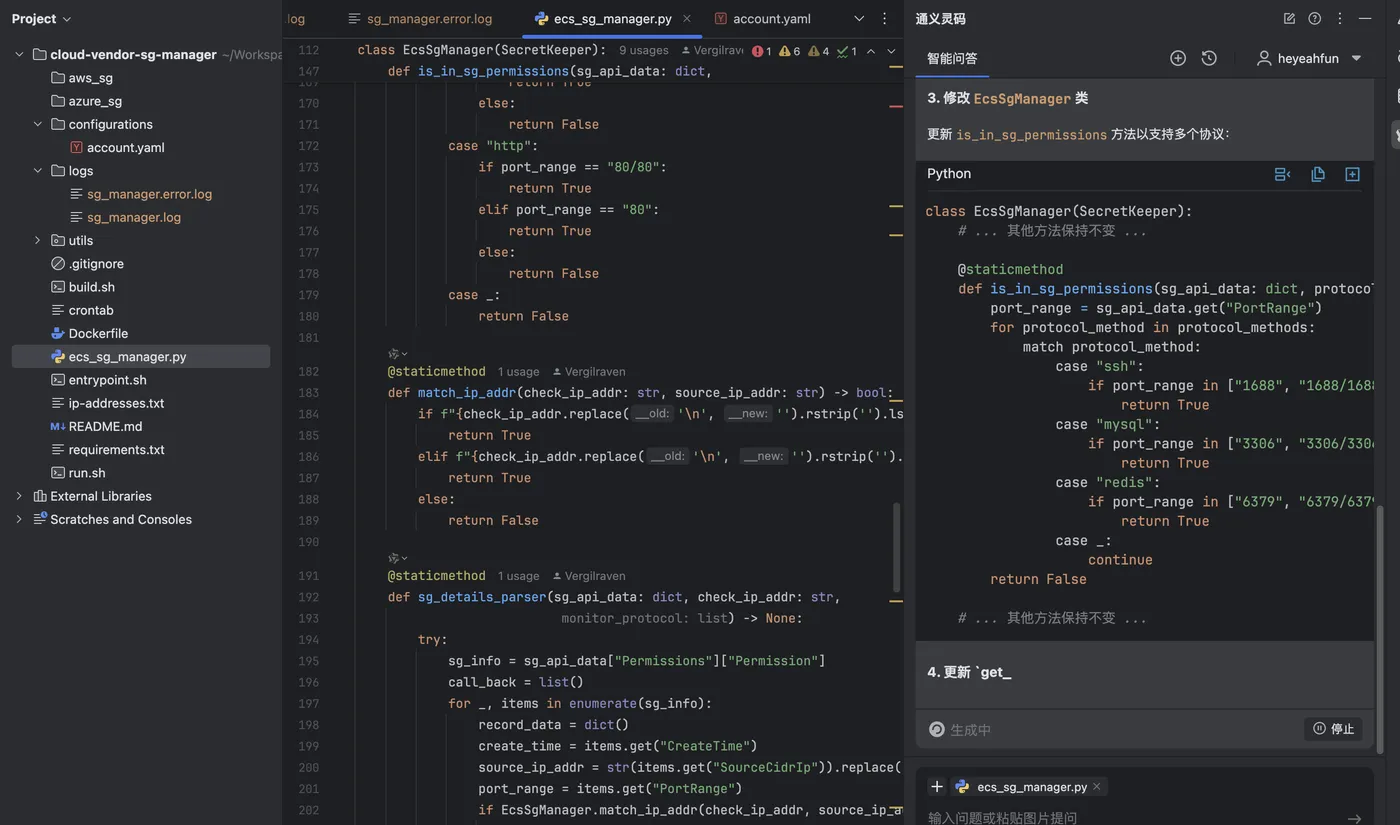Click Vergilraven author hint above sg_details_parser
This screenshot has width=1400, height=825.
click(589, 576)
